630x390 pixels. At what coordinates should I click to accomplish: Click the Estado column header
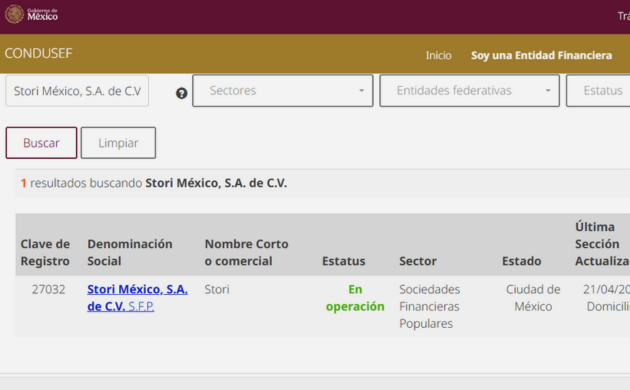[522, 261]
